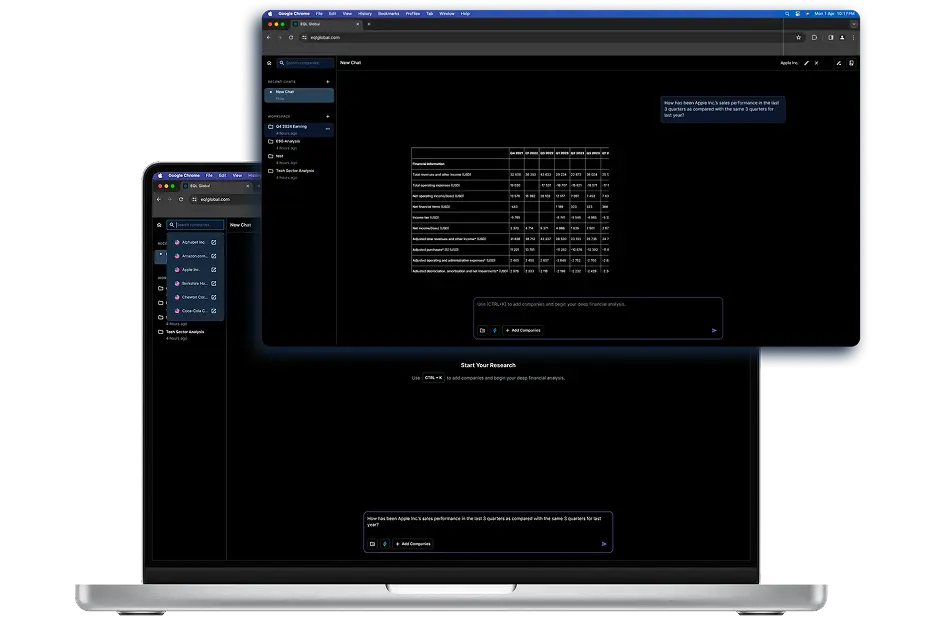This screenshot has width=943, height=620.
Task: Go back in front Chrome window
Action: pos(269,37)
